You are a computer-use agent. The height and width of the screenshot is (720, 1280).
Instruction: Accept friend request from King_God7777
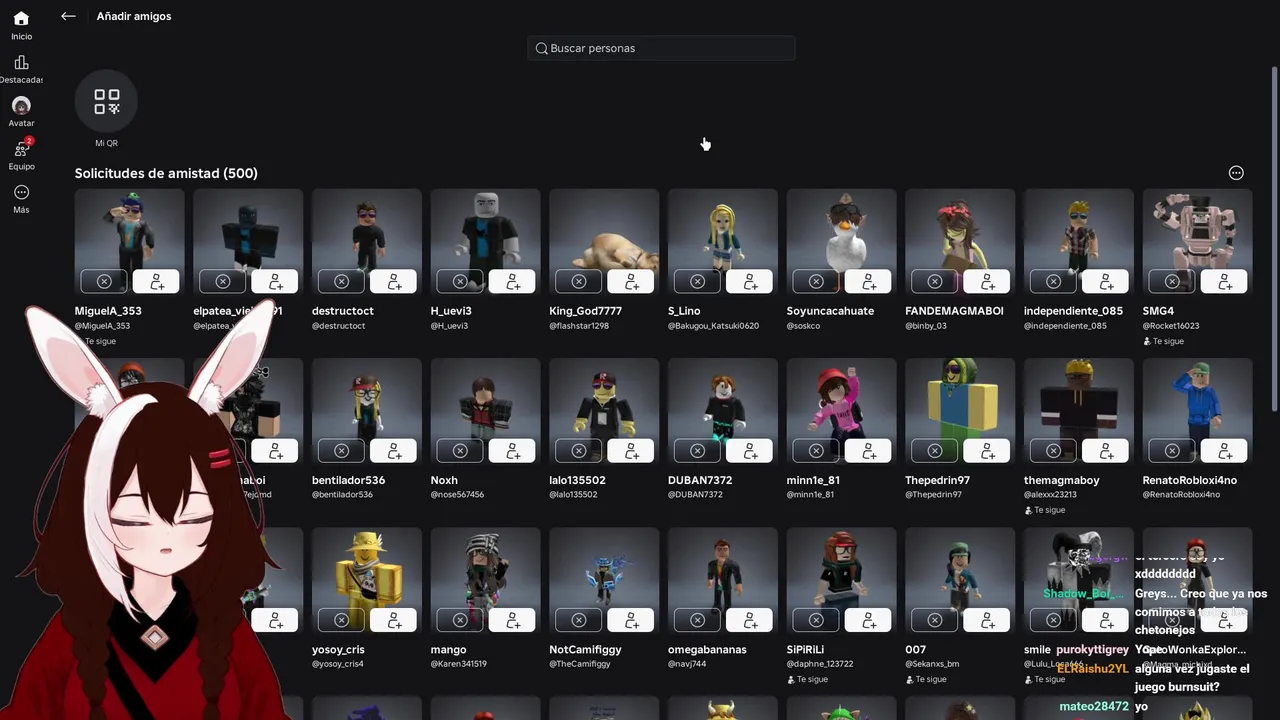pyautogui.click(x=631, y=282)
